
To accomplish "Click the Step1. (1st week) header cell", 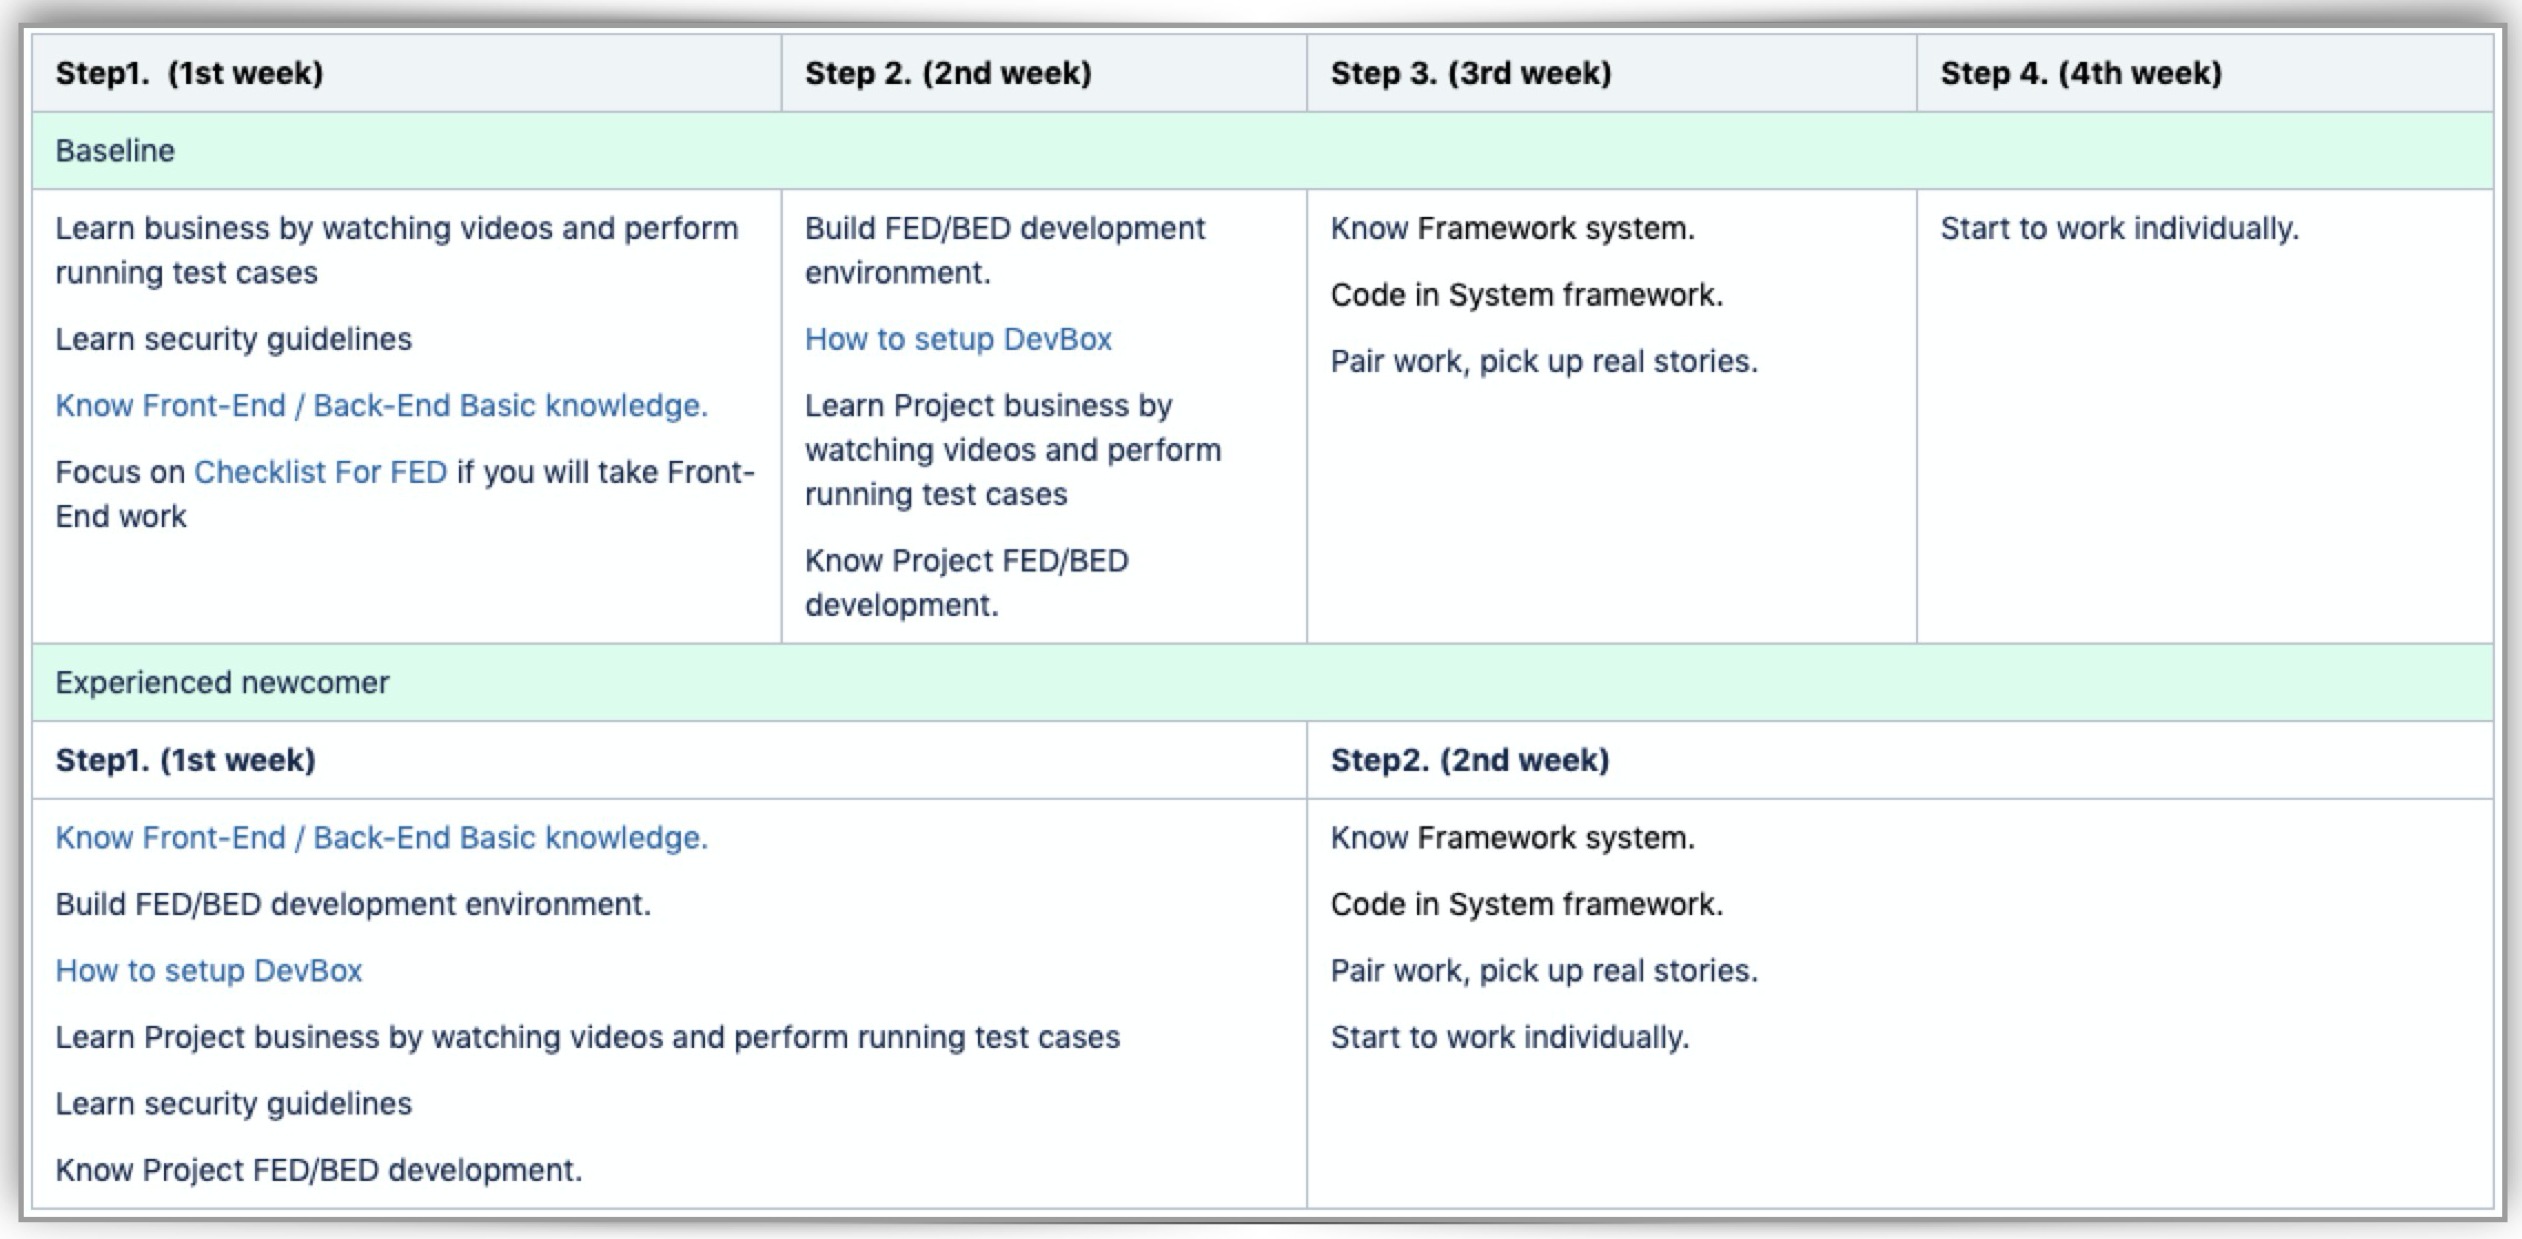I will (406, 73).
